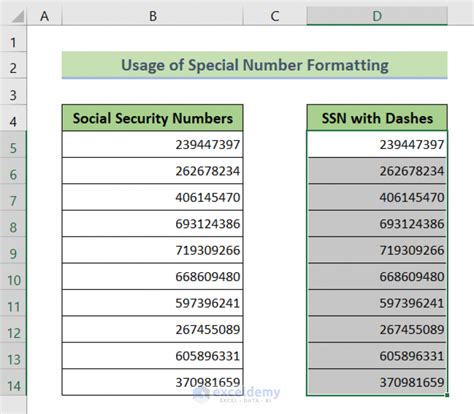Select cell B11 containing 597396241

point(153,303)
